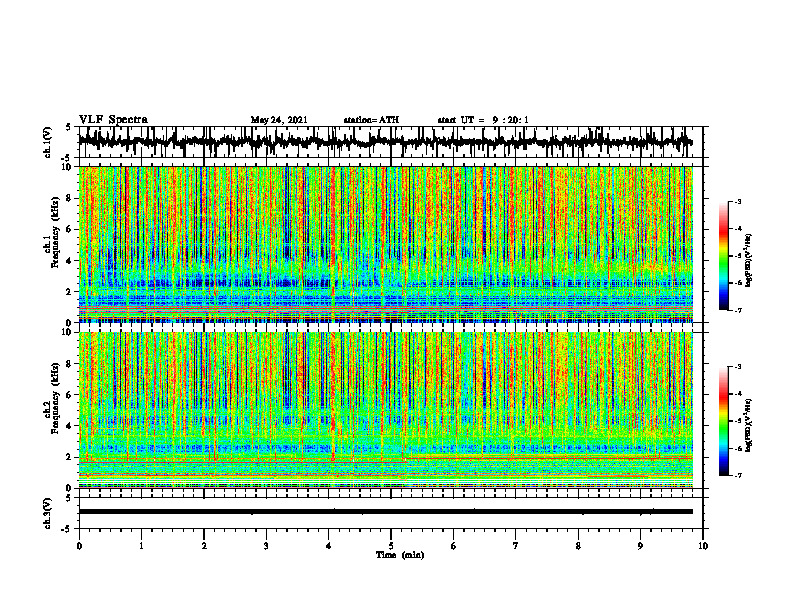Viewport: 792px width, 612px height.
Task: Click the time axis tick label "4"
Action: pos(329,546)
